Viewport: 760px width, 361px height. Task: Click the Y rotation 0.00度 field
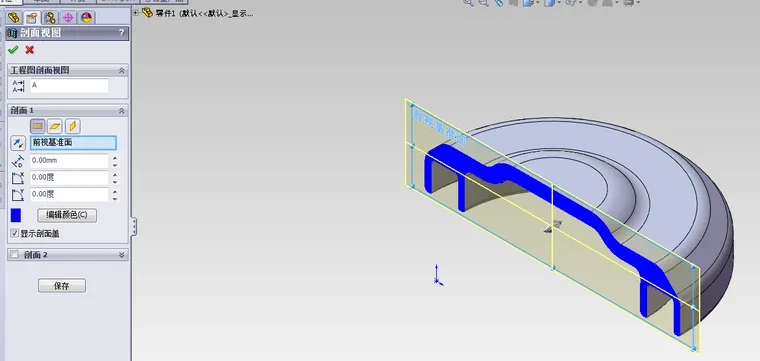pyautogui.click(x=69, y=195)
